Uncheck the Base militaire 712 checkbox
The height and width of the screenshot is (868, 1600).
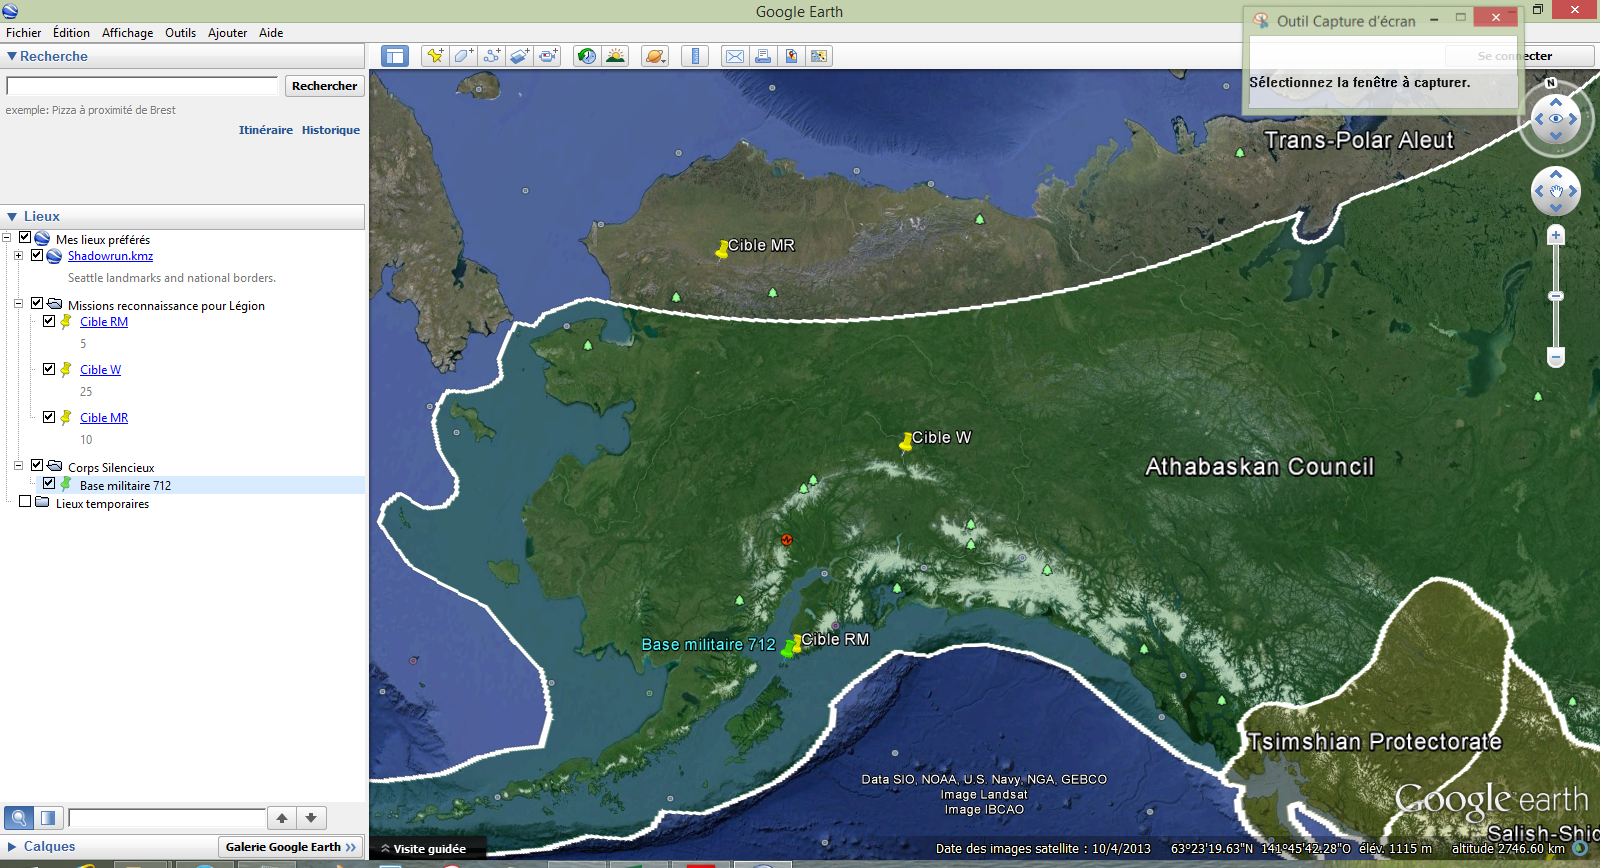[49, 483]
